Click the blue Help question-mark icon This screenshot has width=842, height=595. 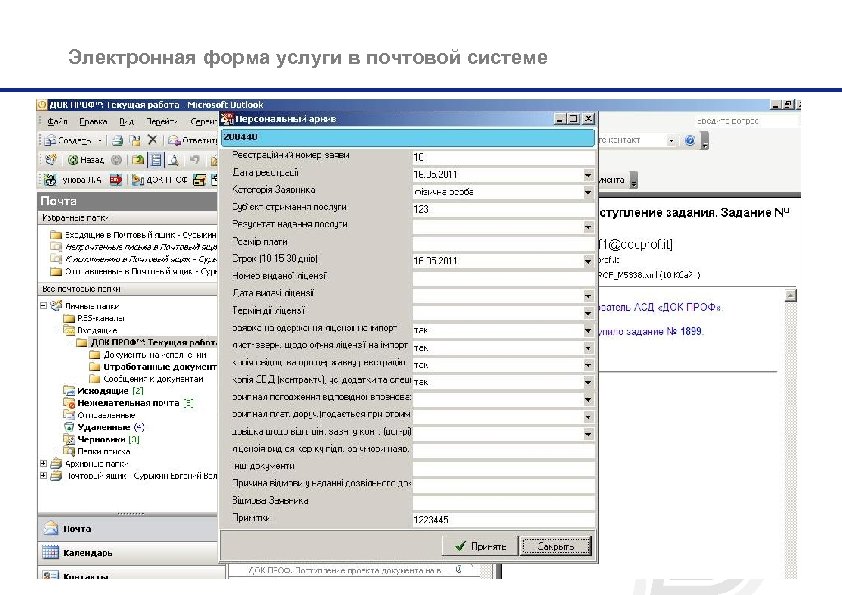pos(689,140)
